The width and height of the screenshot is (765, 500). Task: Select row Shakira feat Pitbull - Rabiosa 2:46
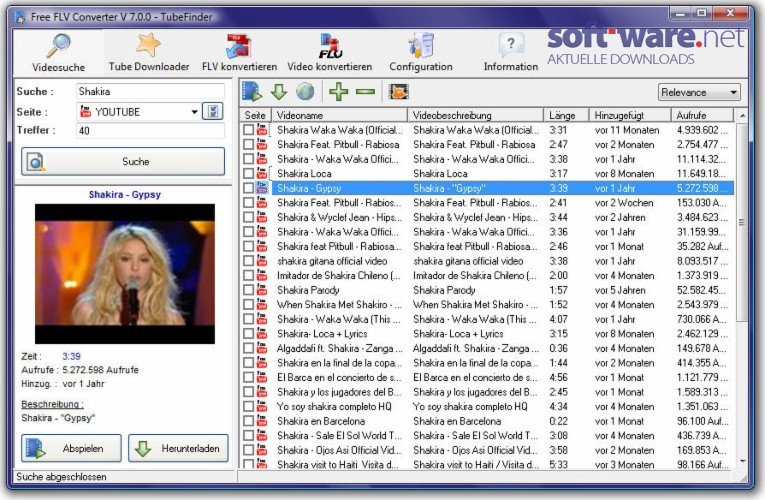[487, 246]
